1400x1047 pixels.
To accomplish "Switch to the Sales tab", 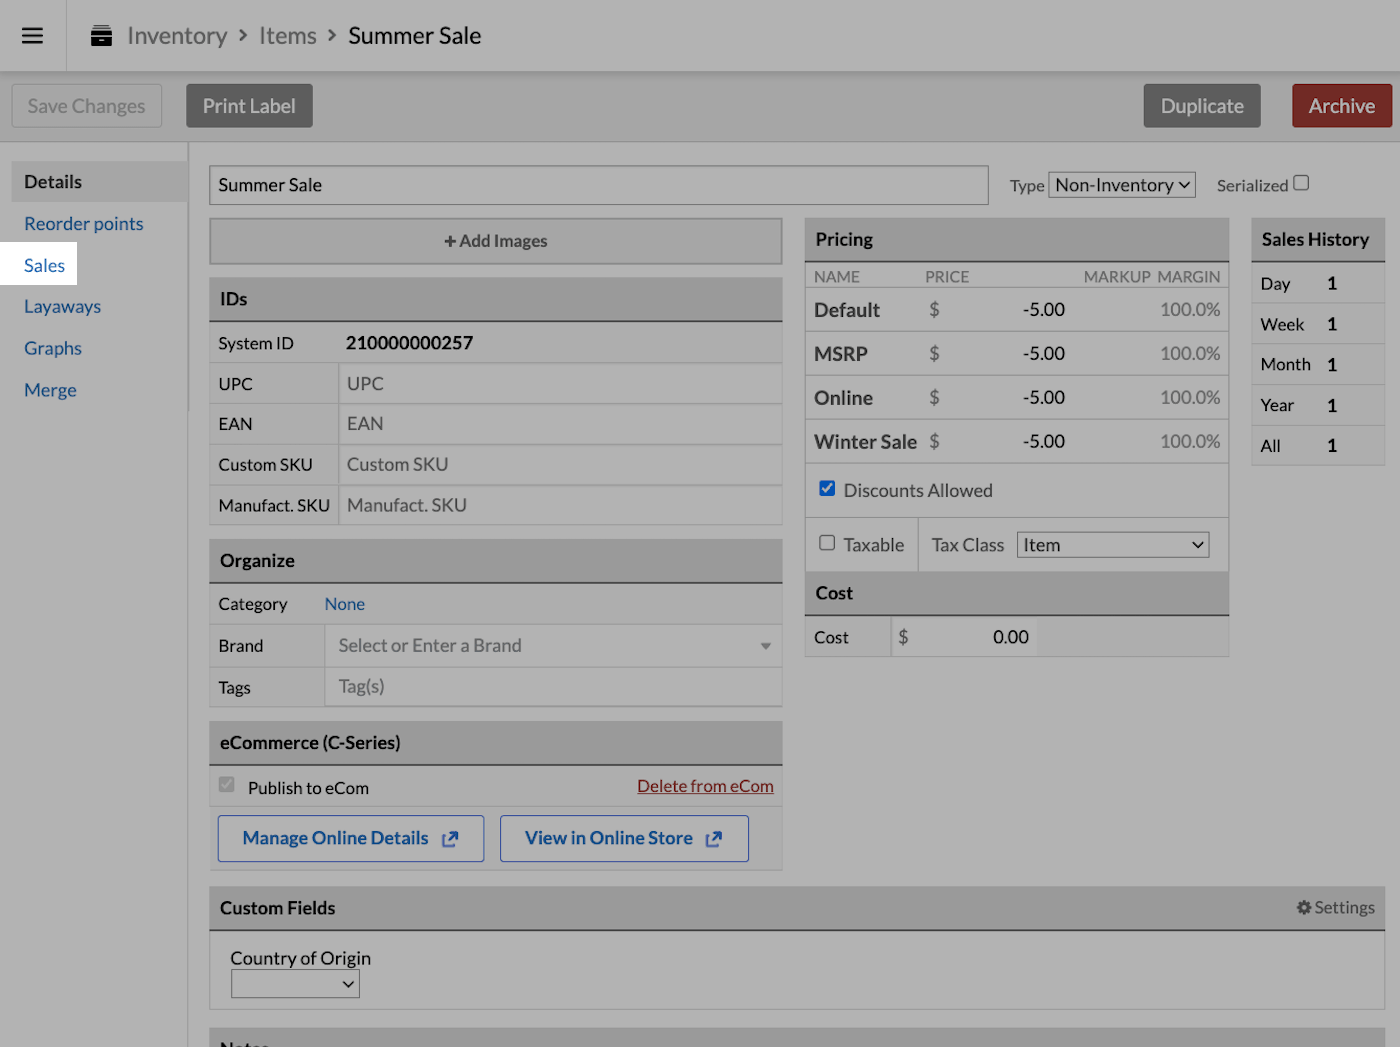I will click(44, 265).
